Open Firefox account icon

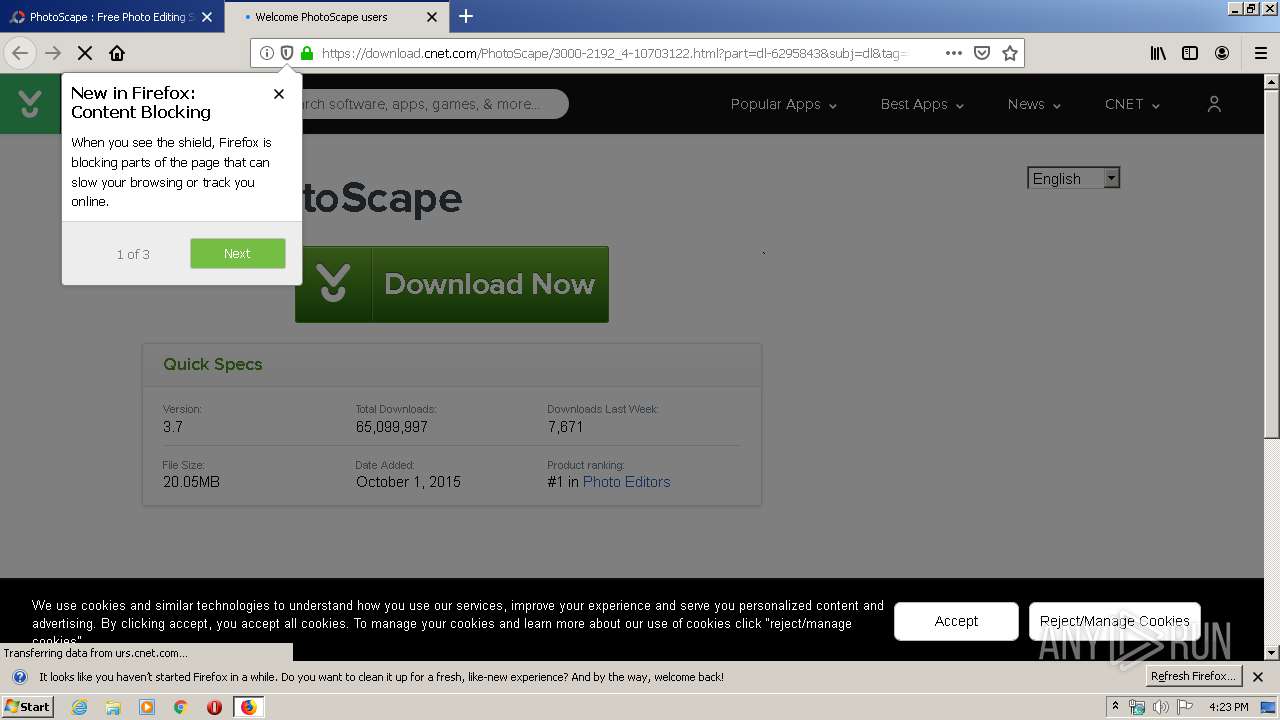(x=1222, y=53)
